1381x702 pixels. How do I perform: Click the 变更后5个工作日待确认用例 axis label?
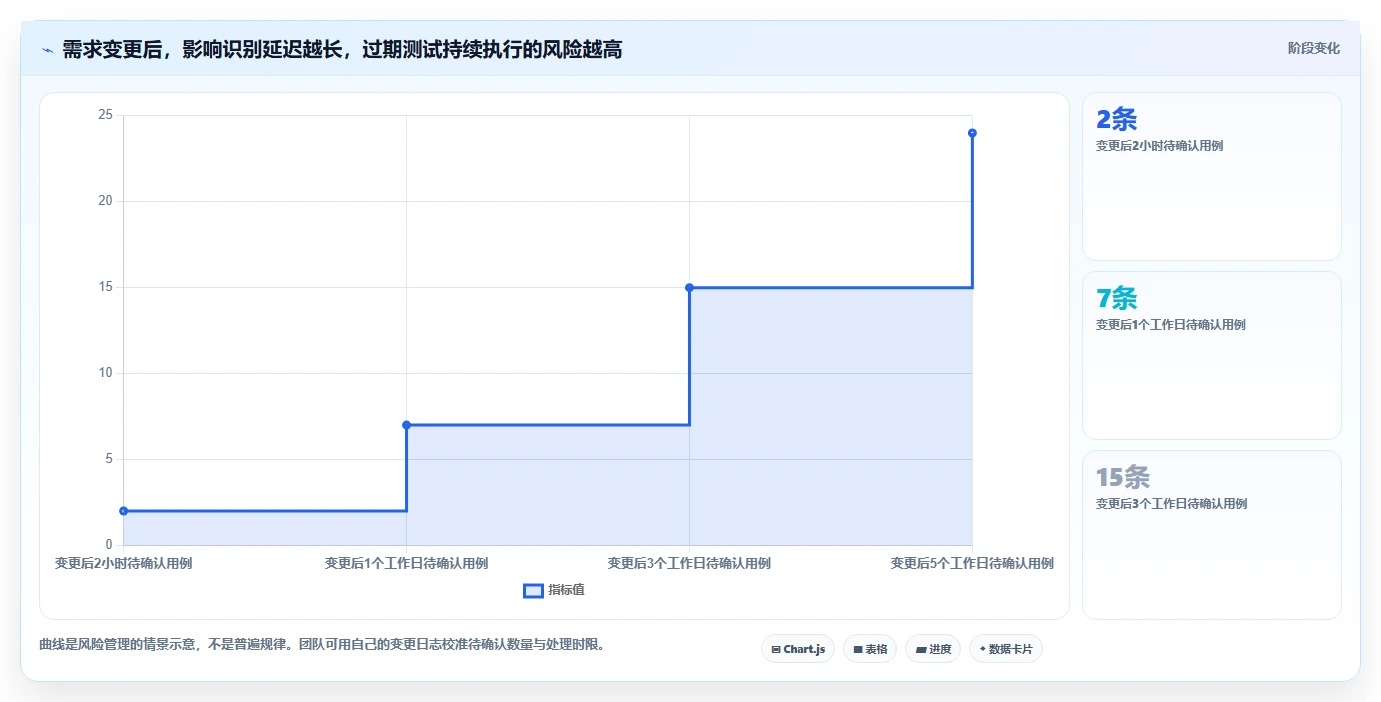[972, 564]
